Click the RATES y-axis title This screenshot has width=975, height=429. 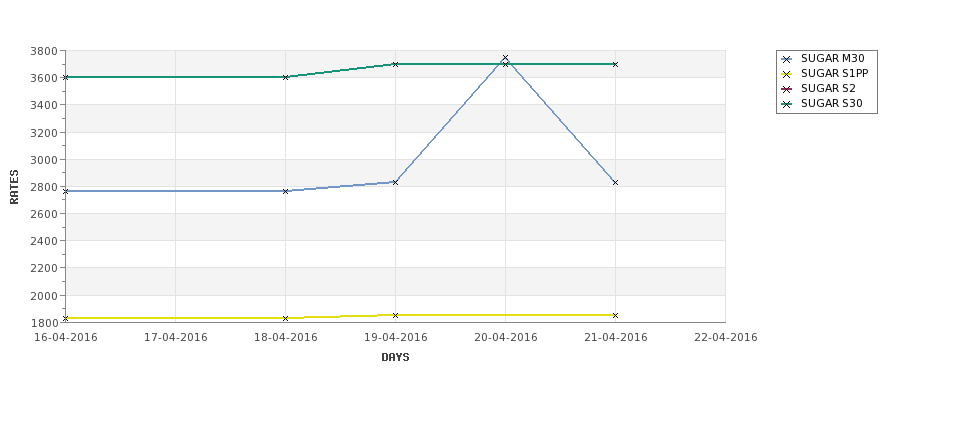(x=14, y=187)
